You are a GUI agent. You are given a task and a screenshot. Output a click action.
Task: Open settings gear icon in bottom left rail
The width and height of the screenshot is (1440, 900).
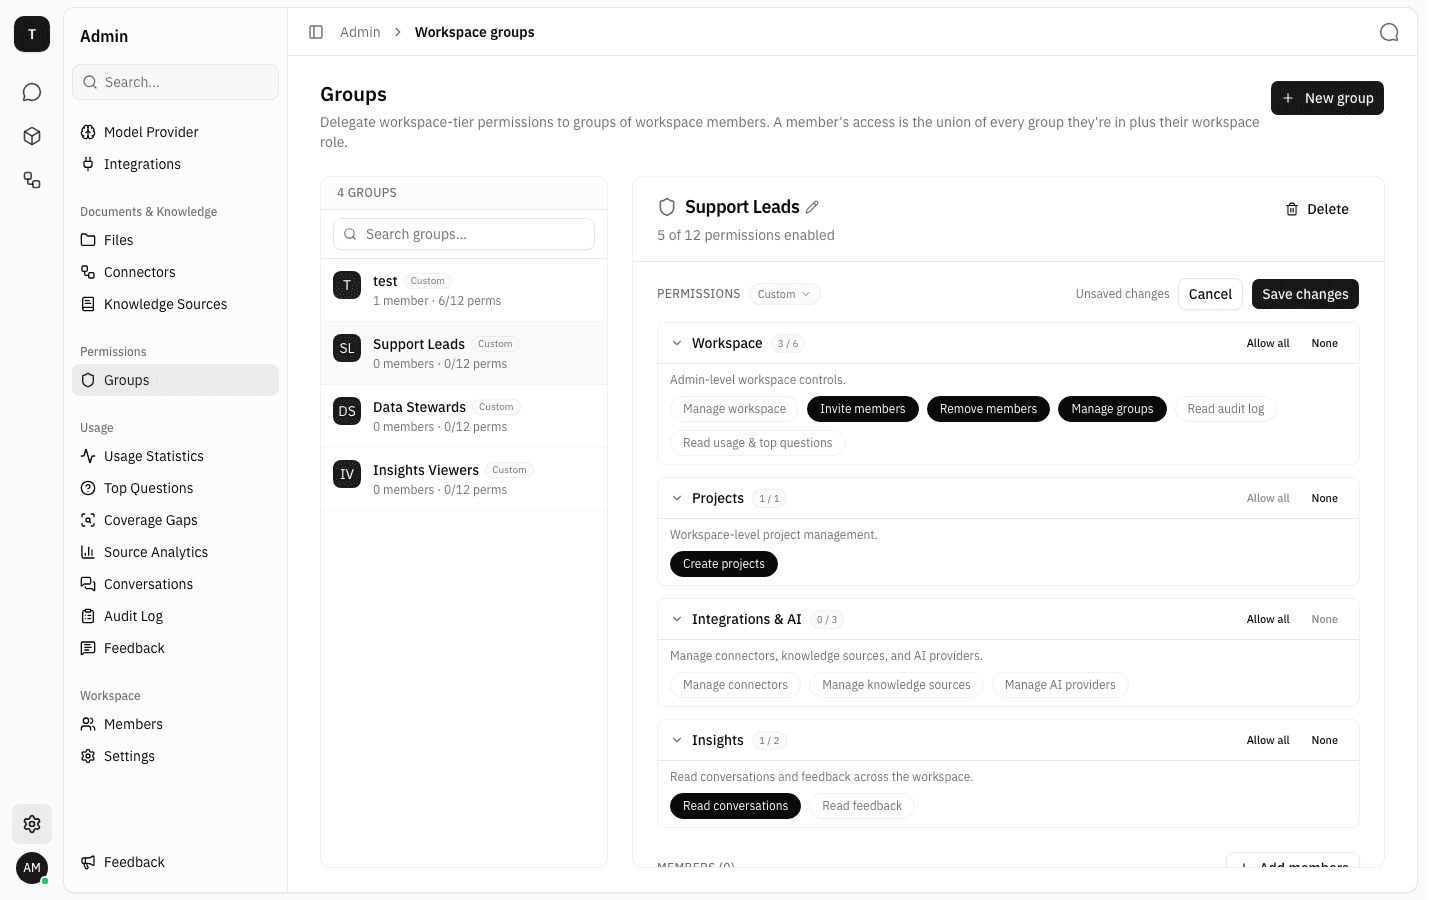click(32, 824)
